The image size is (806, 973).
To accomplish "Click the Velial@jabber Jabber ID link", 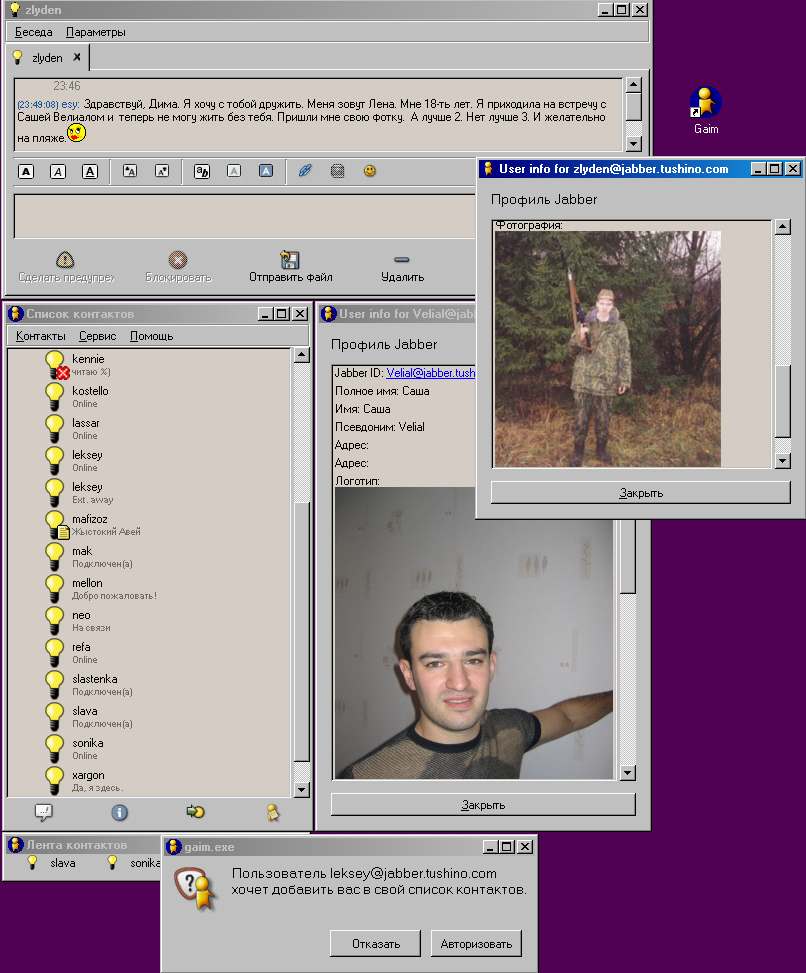I will tap(430, 373).
